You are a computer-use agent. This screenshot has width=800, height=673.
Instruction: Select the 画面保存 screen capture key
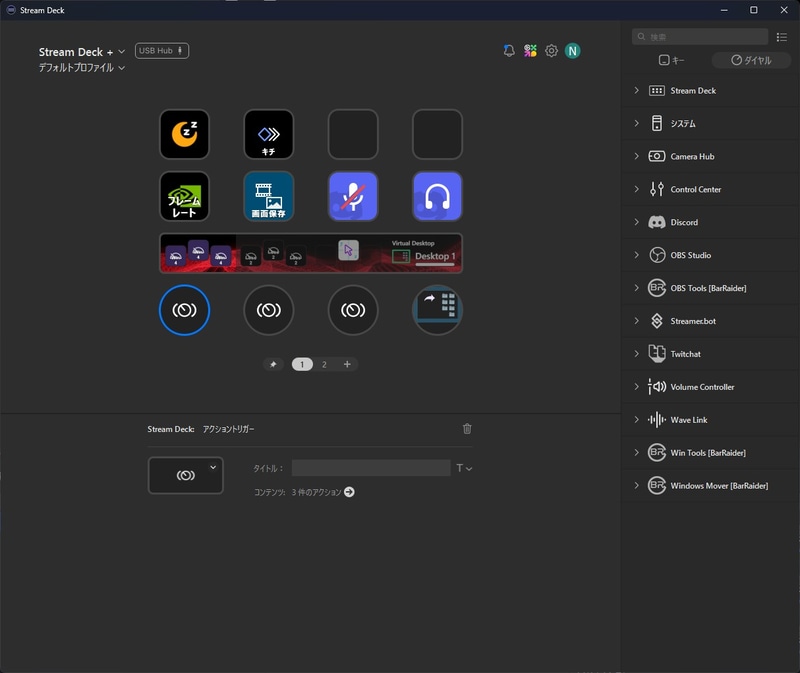pyautogui.click(x=268, y=196)
